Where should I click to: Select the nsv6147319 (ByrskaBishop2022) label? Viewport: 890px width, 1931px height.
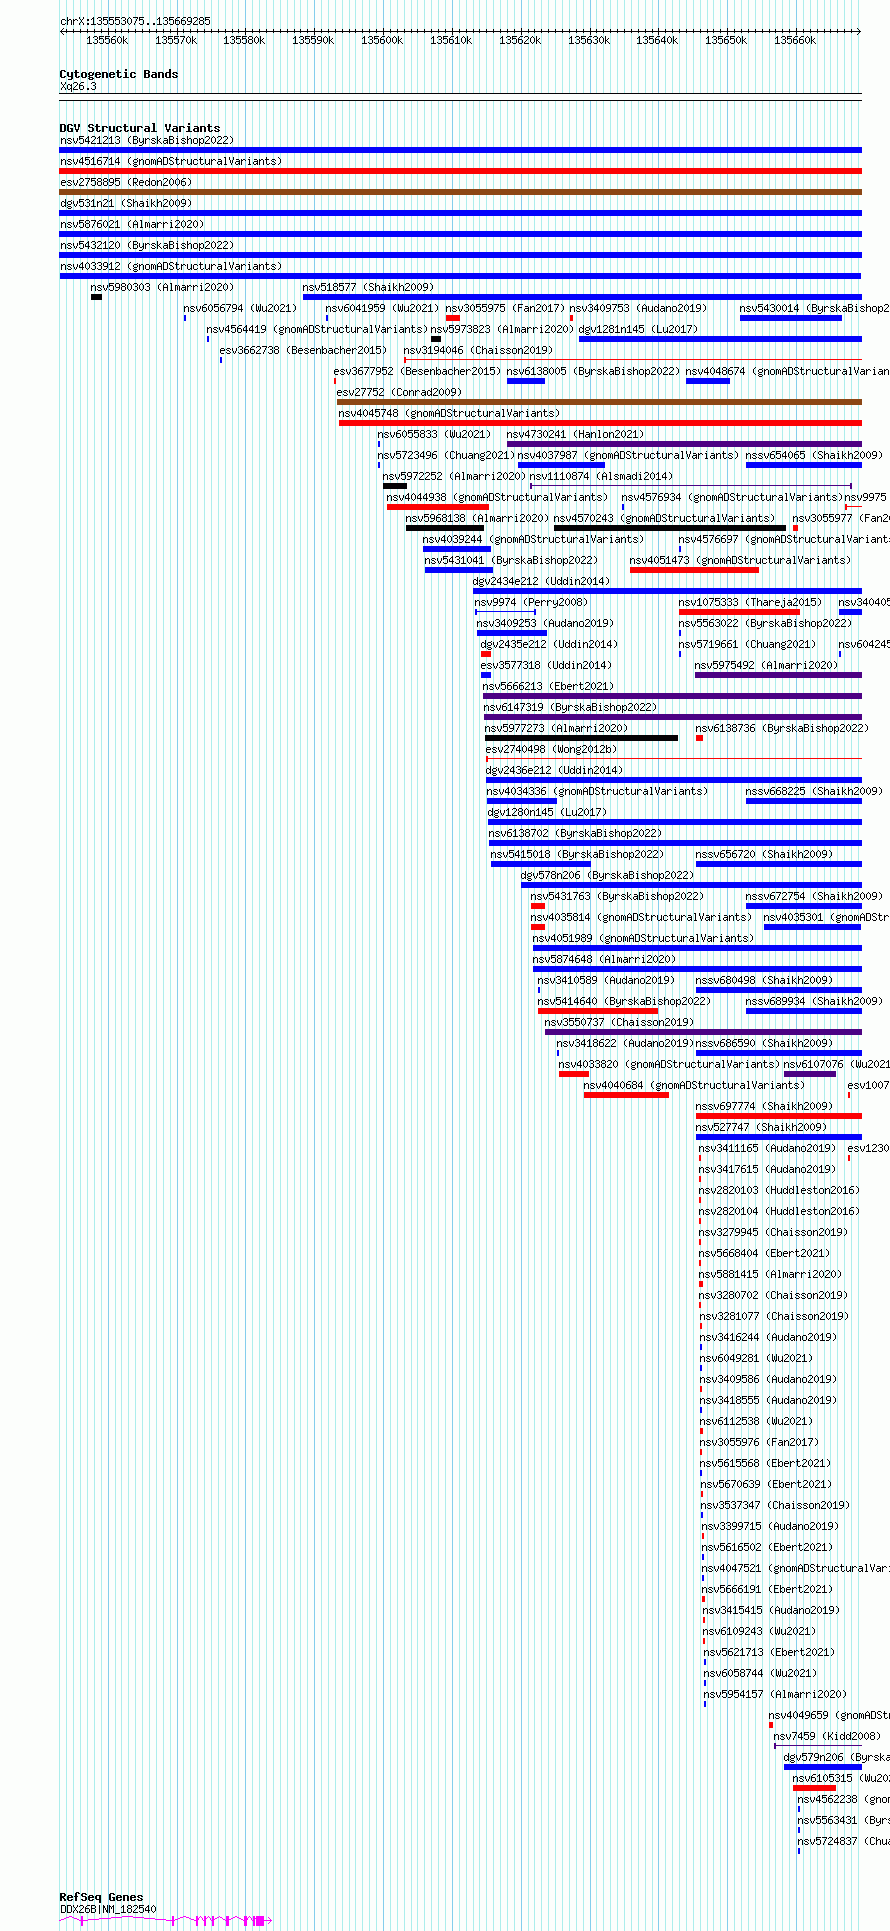click(570, 708)
